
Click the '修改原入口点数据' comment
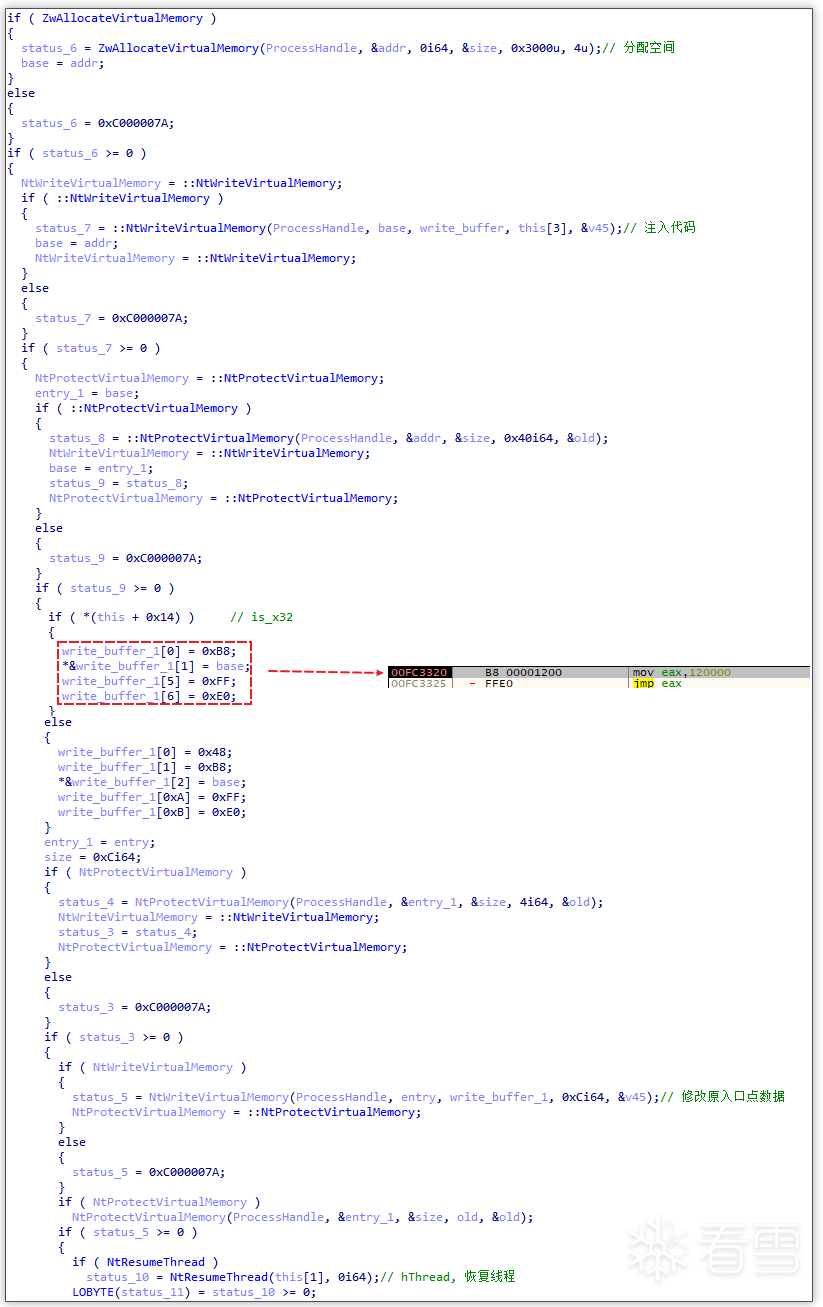(x=732, y=1097)
